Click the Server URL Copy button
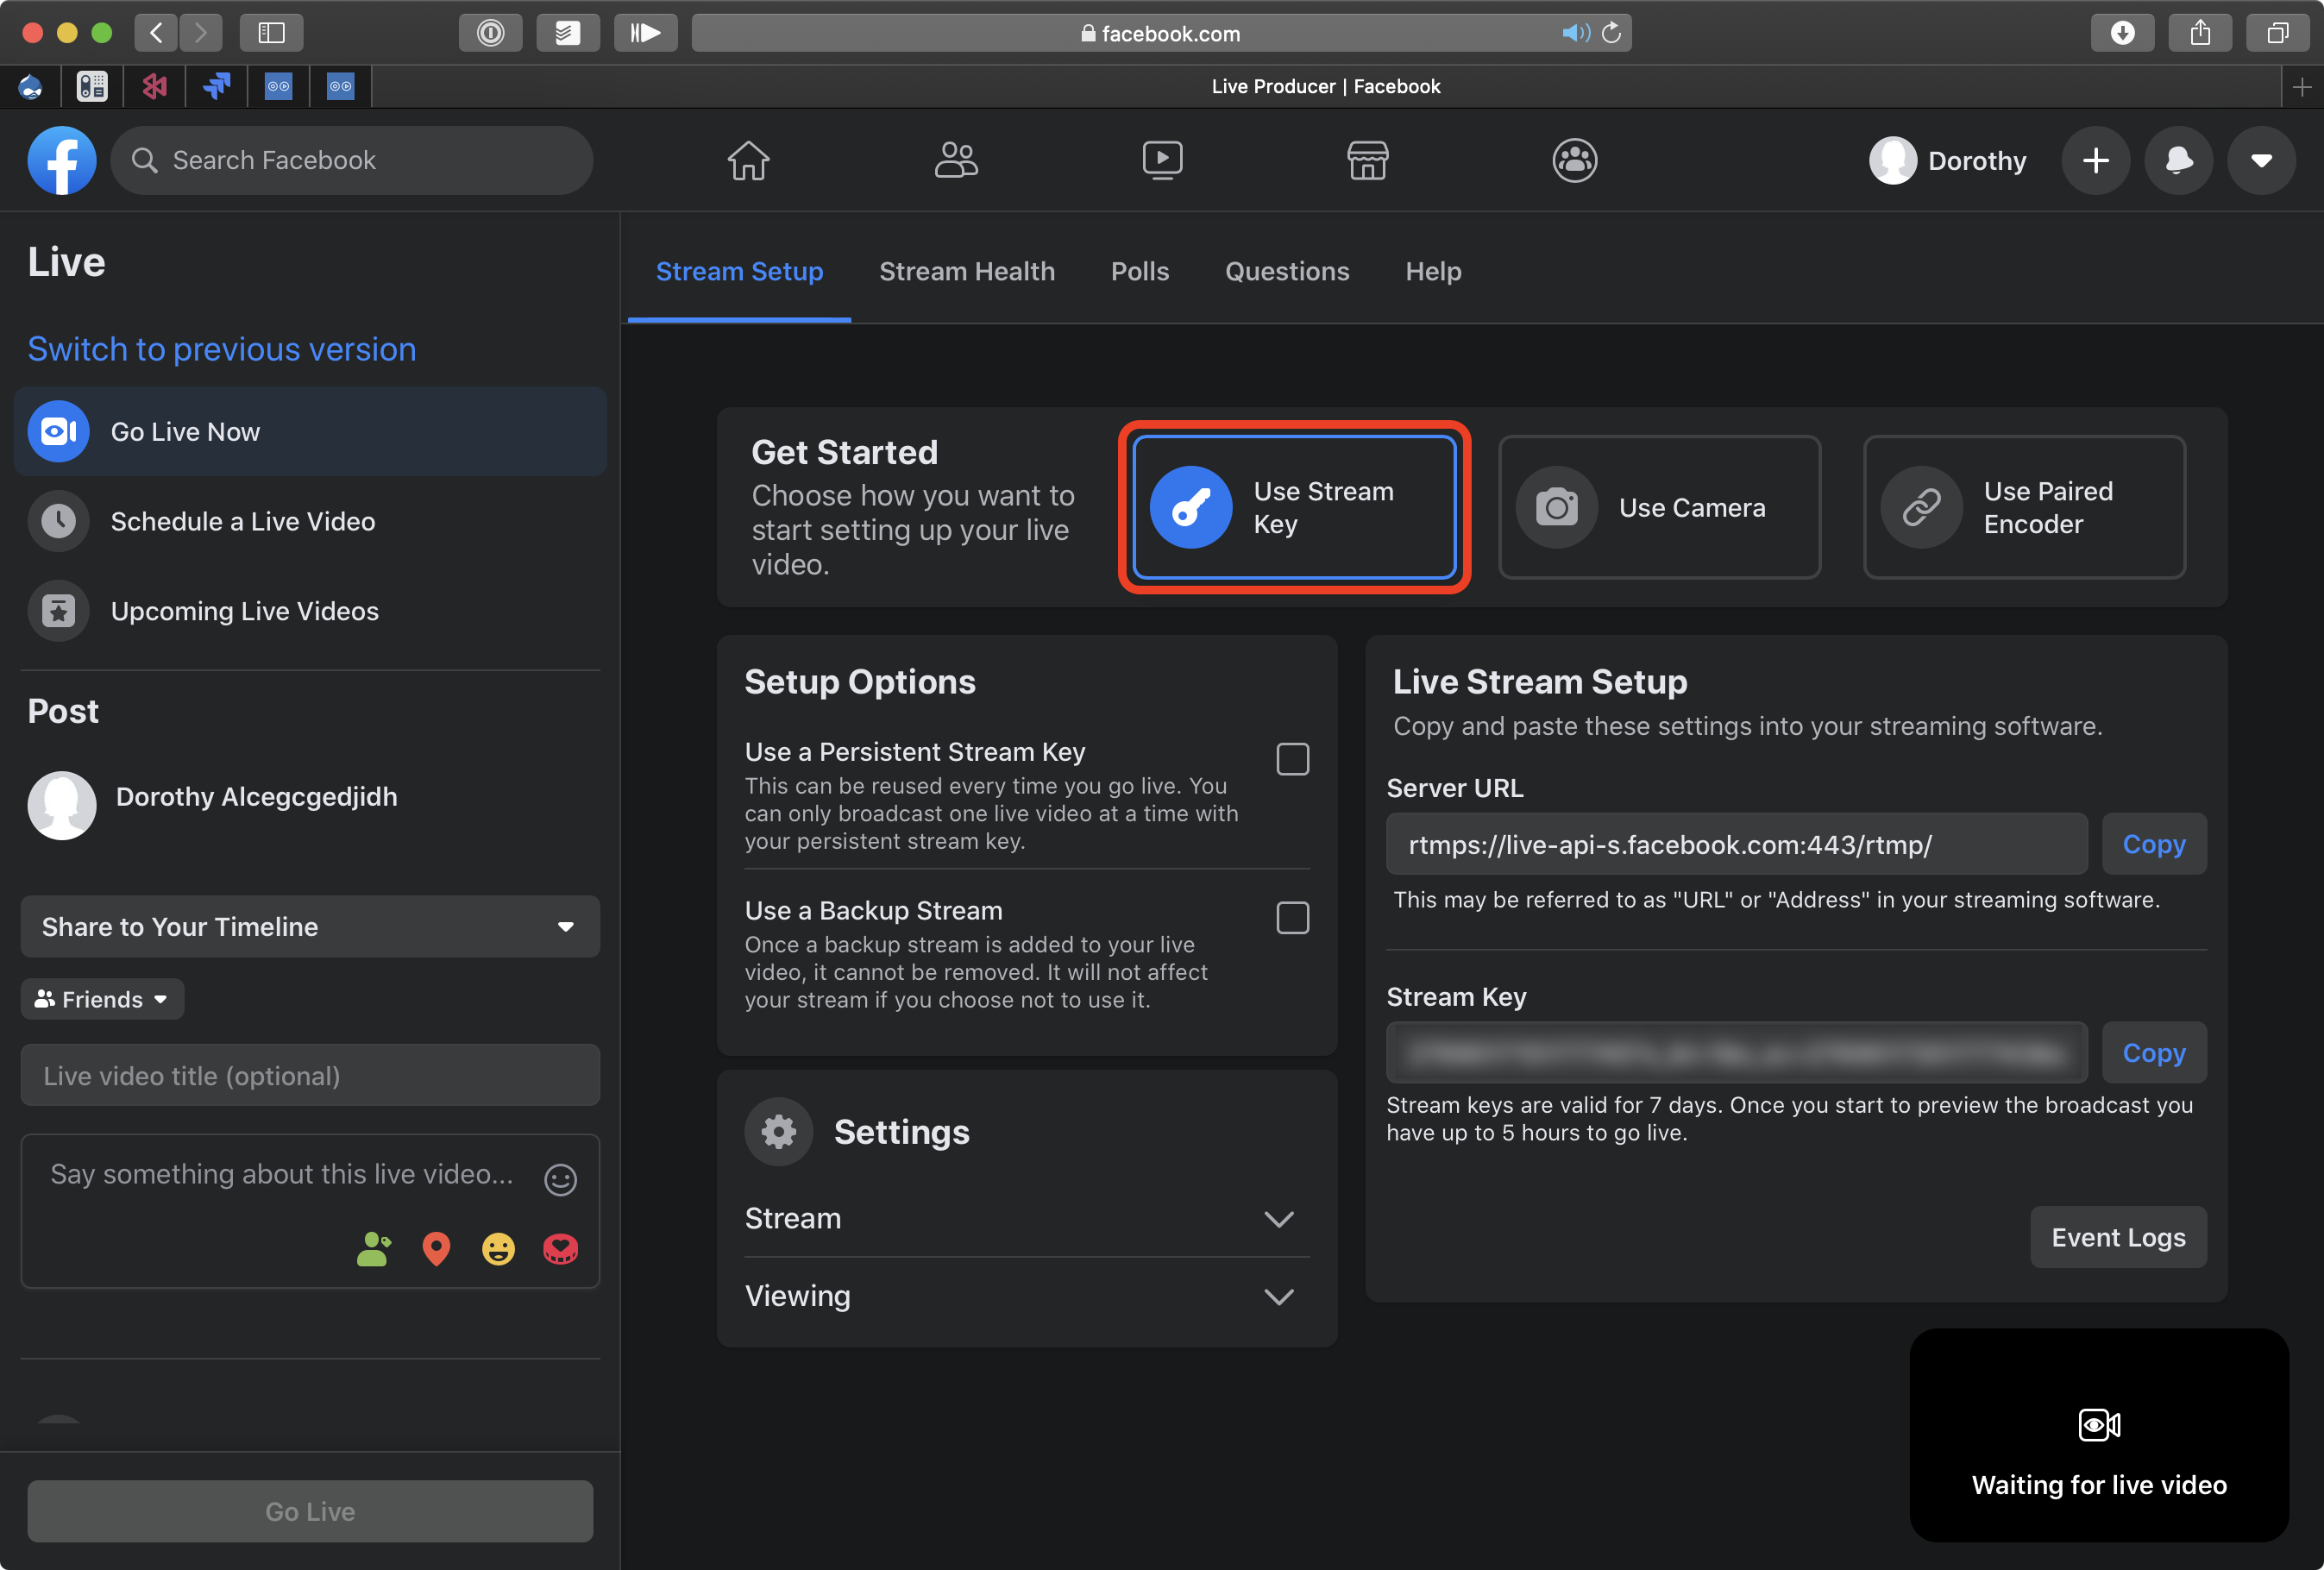The height and width of the screenshot is (1570, 2324). (2152, 843)
